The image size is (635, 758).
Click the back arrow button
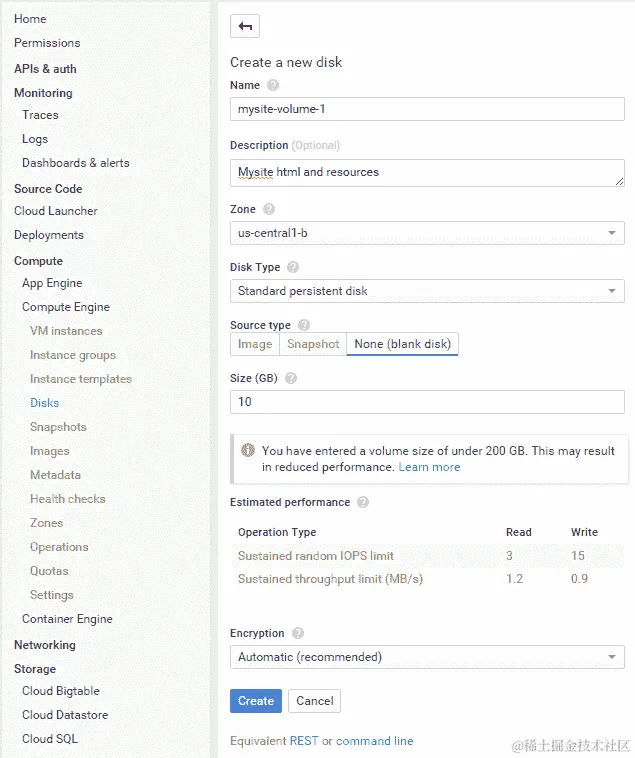tap(245, 26)
